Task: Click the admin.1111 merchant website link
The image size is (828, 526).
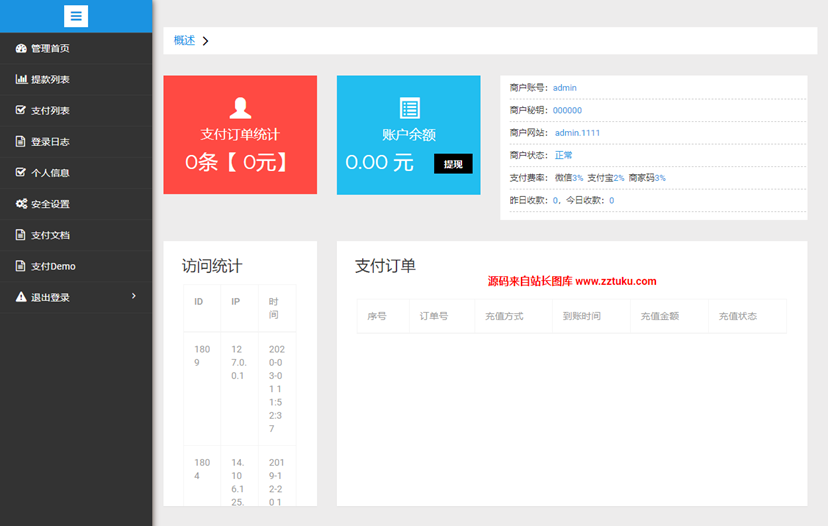Action: [x=577, y=132]
